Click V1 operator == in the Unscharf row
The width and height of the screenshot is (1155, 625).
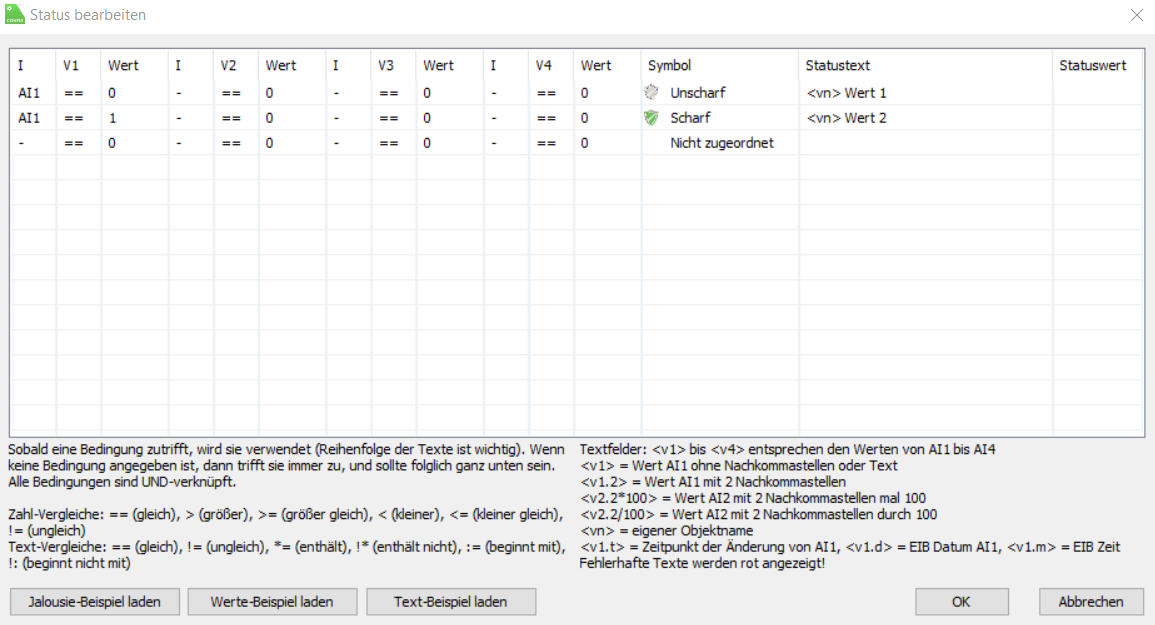(78, 93)
